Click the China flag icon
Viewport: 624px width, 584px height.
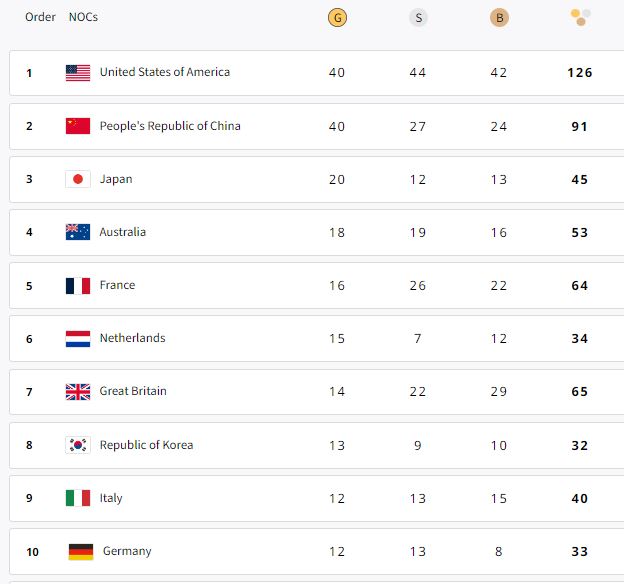click(x=78, y=126)
